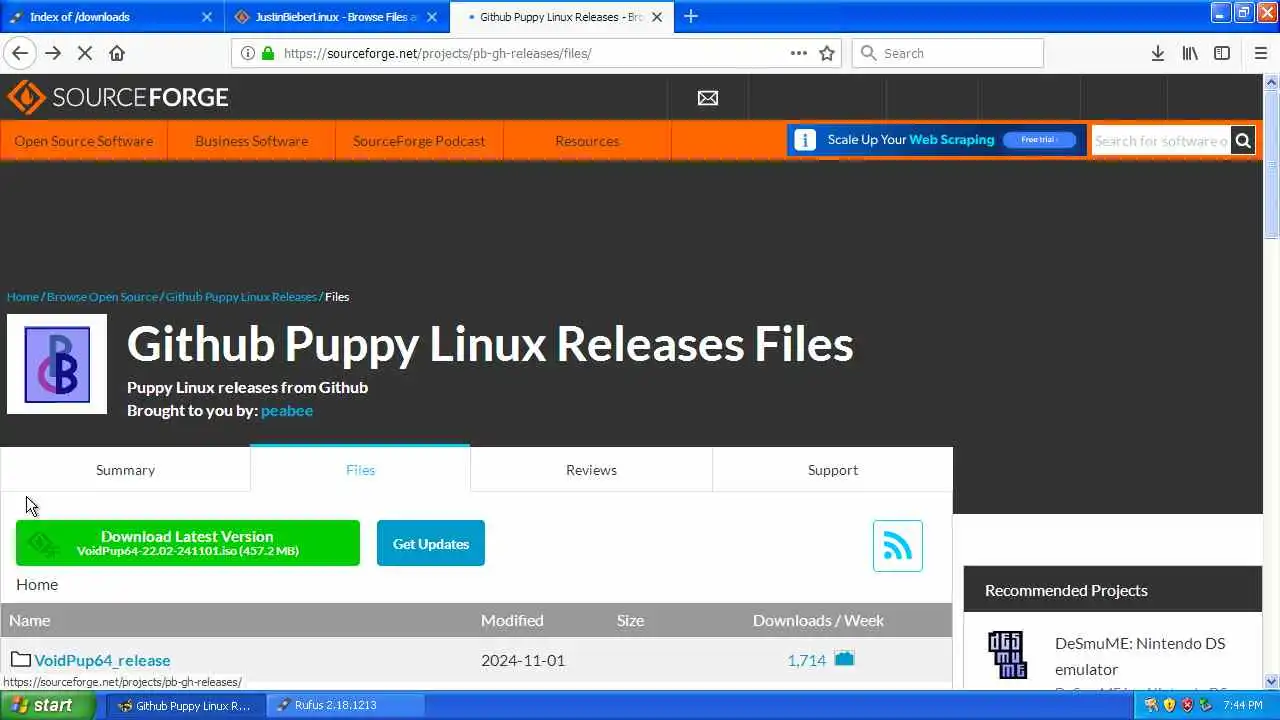
Task: Click Browse Open Source breadcrumb
Action: (x=102, y=297)
